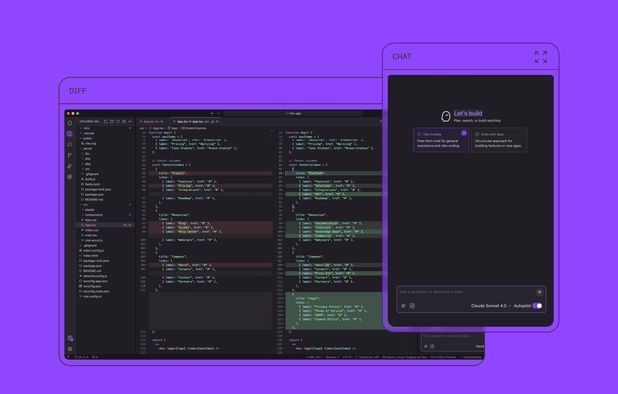Select the Explorer icon in activity bar
The image size is (618, 394).
tap(69, 134)
